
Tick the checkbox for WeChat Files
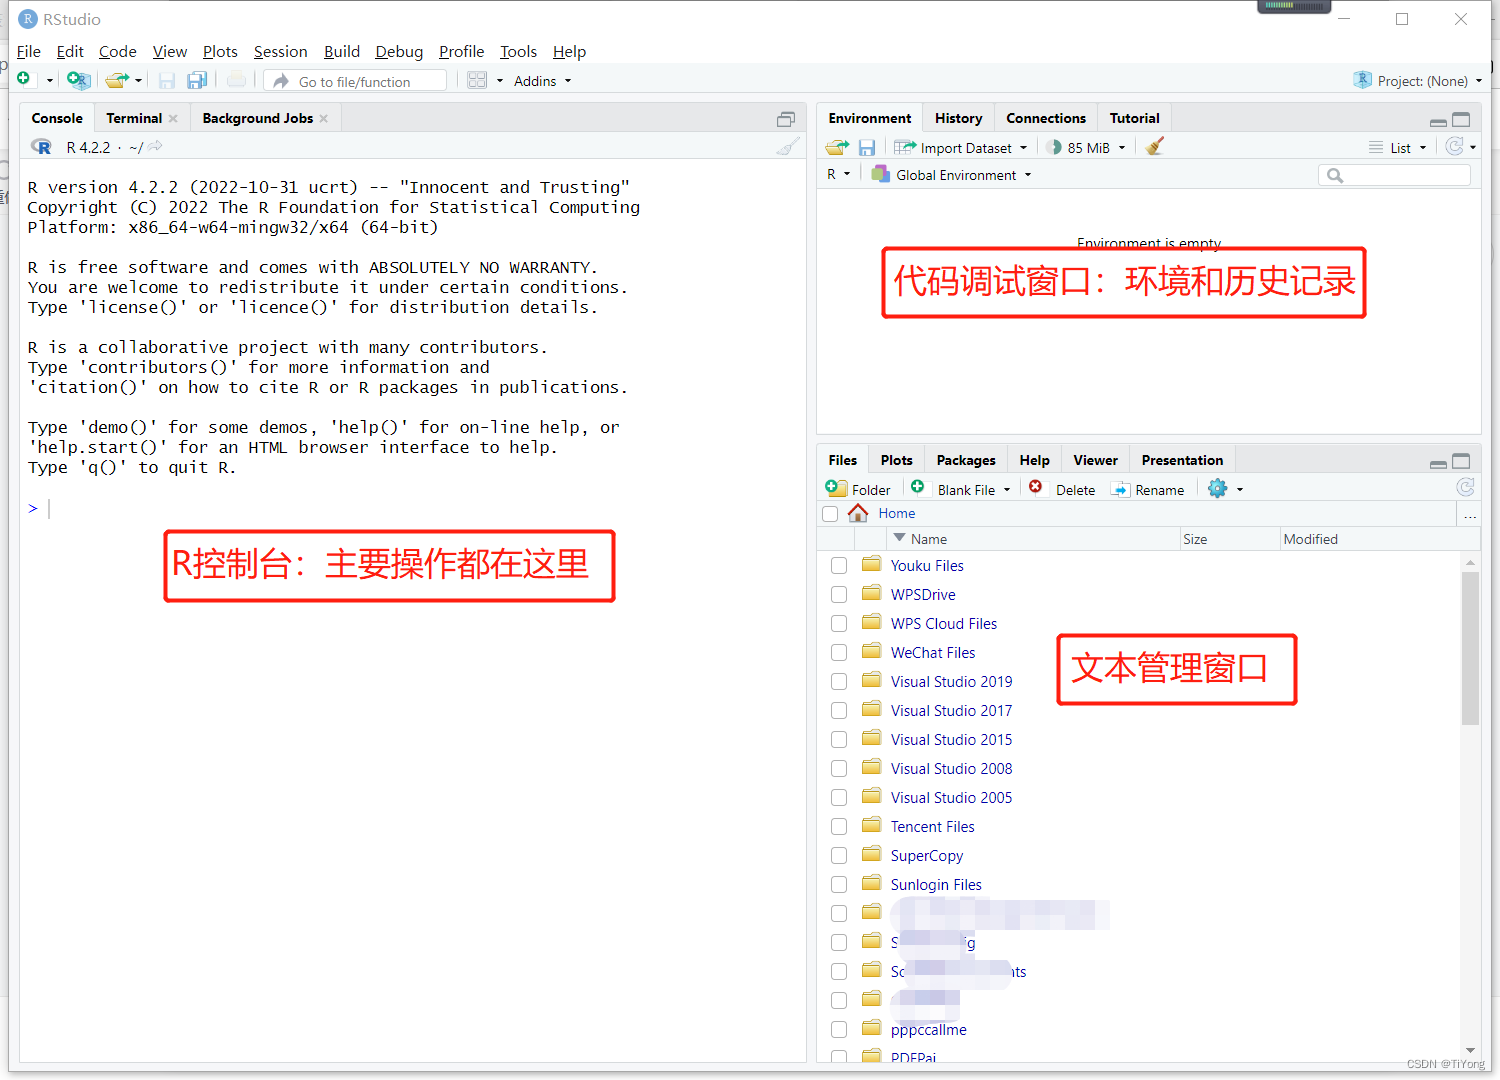[839, 653]
